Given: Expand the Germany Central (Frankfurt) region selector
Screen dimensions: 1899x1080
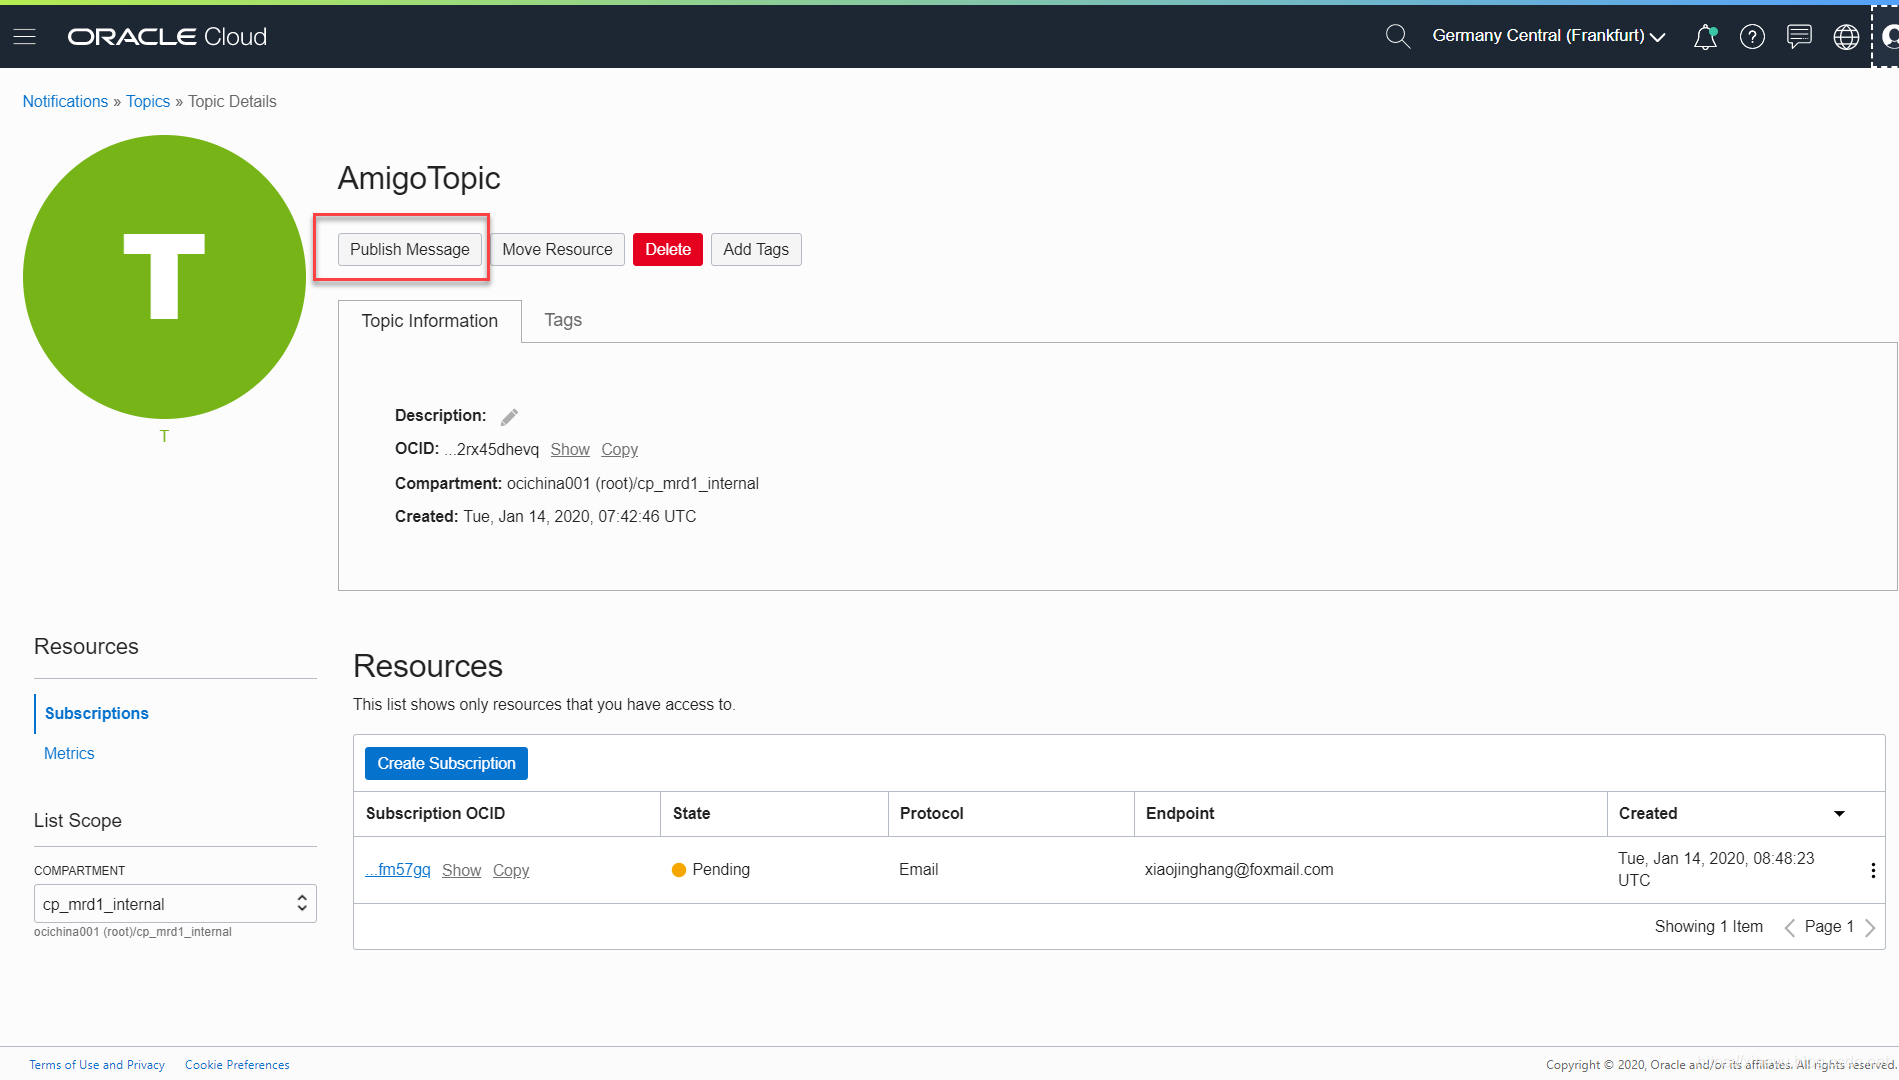Looking at the screenshot, I should [x=1548, y=36].
